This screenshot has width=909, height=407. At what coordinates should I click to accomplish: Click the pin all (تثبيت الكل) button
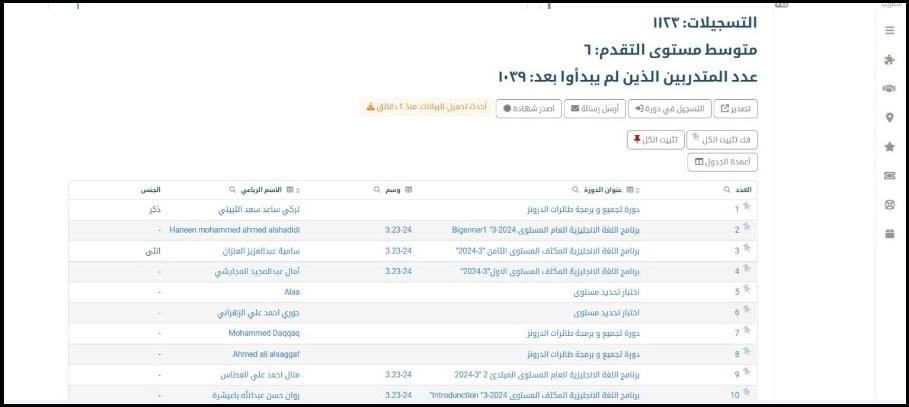coord(654,140)
